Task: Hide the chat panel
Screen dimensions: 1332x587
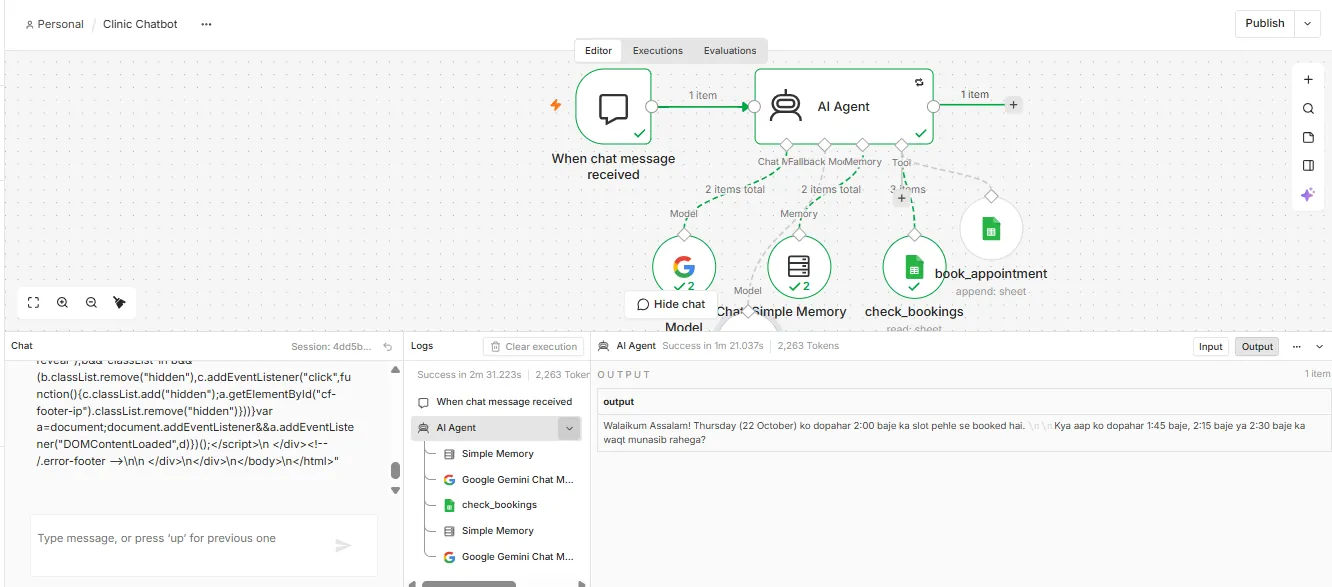Action: [671, 304]
